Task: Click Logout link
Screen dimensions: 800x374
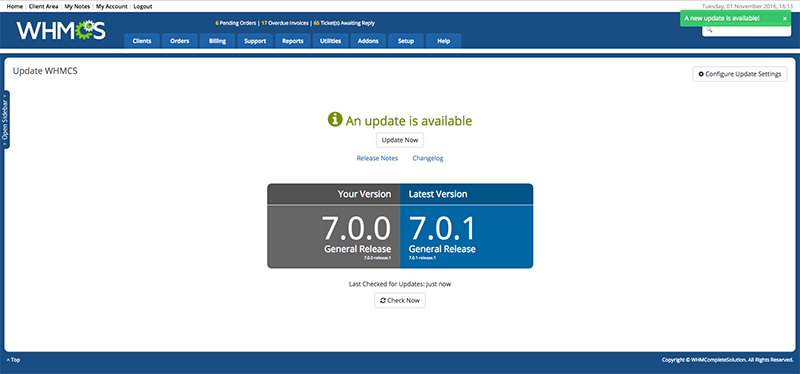Action: pos(143,7)
